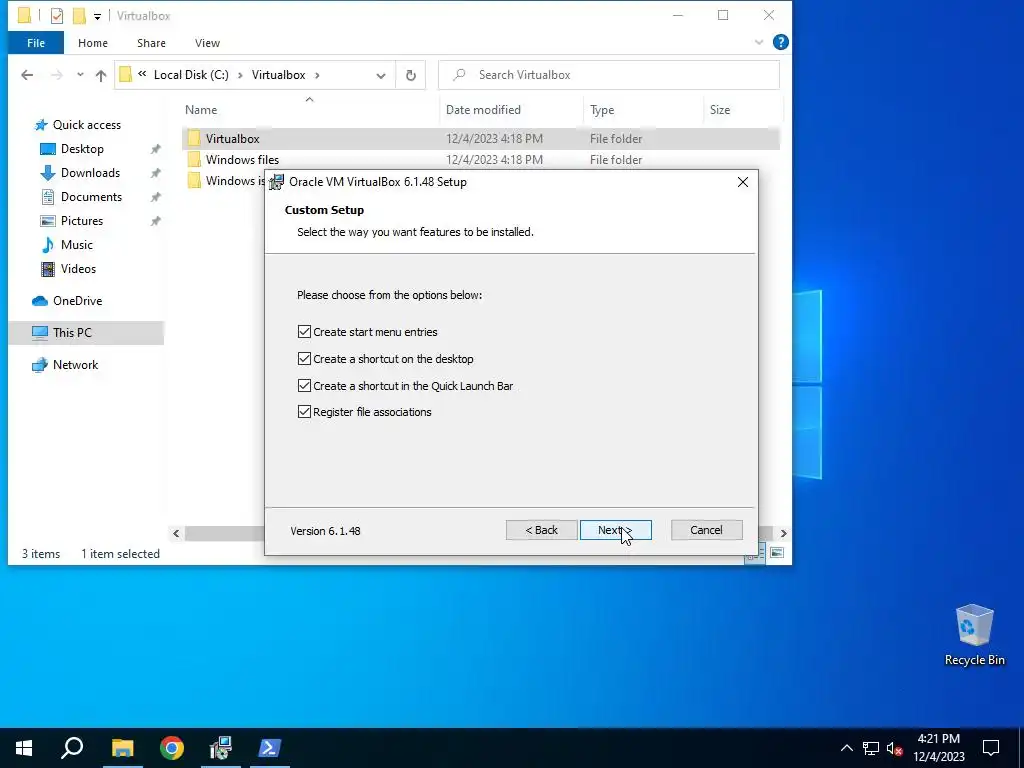
Task: Open network status tray icon
Action: tap(871, 748)
